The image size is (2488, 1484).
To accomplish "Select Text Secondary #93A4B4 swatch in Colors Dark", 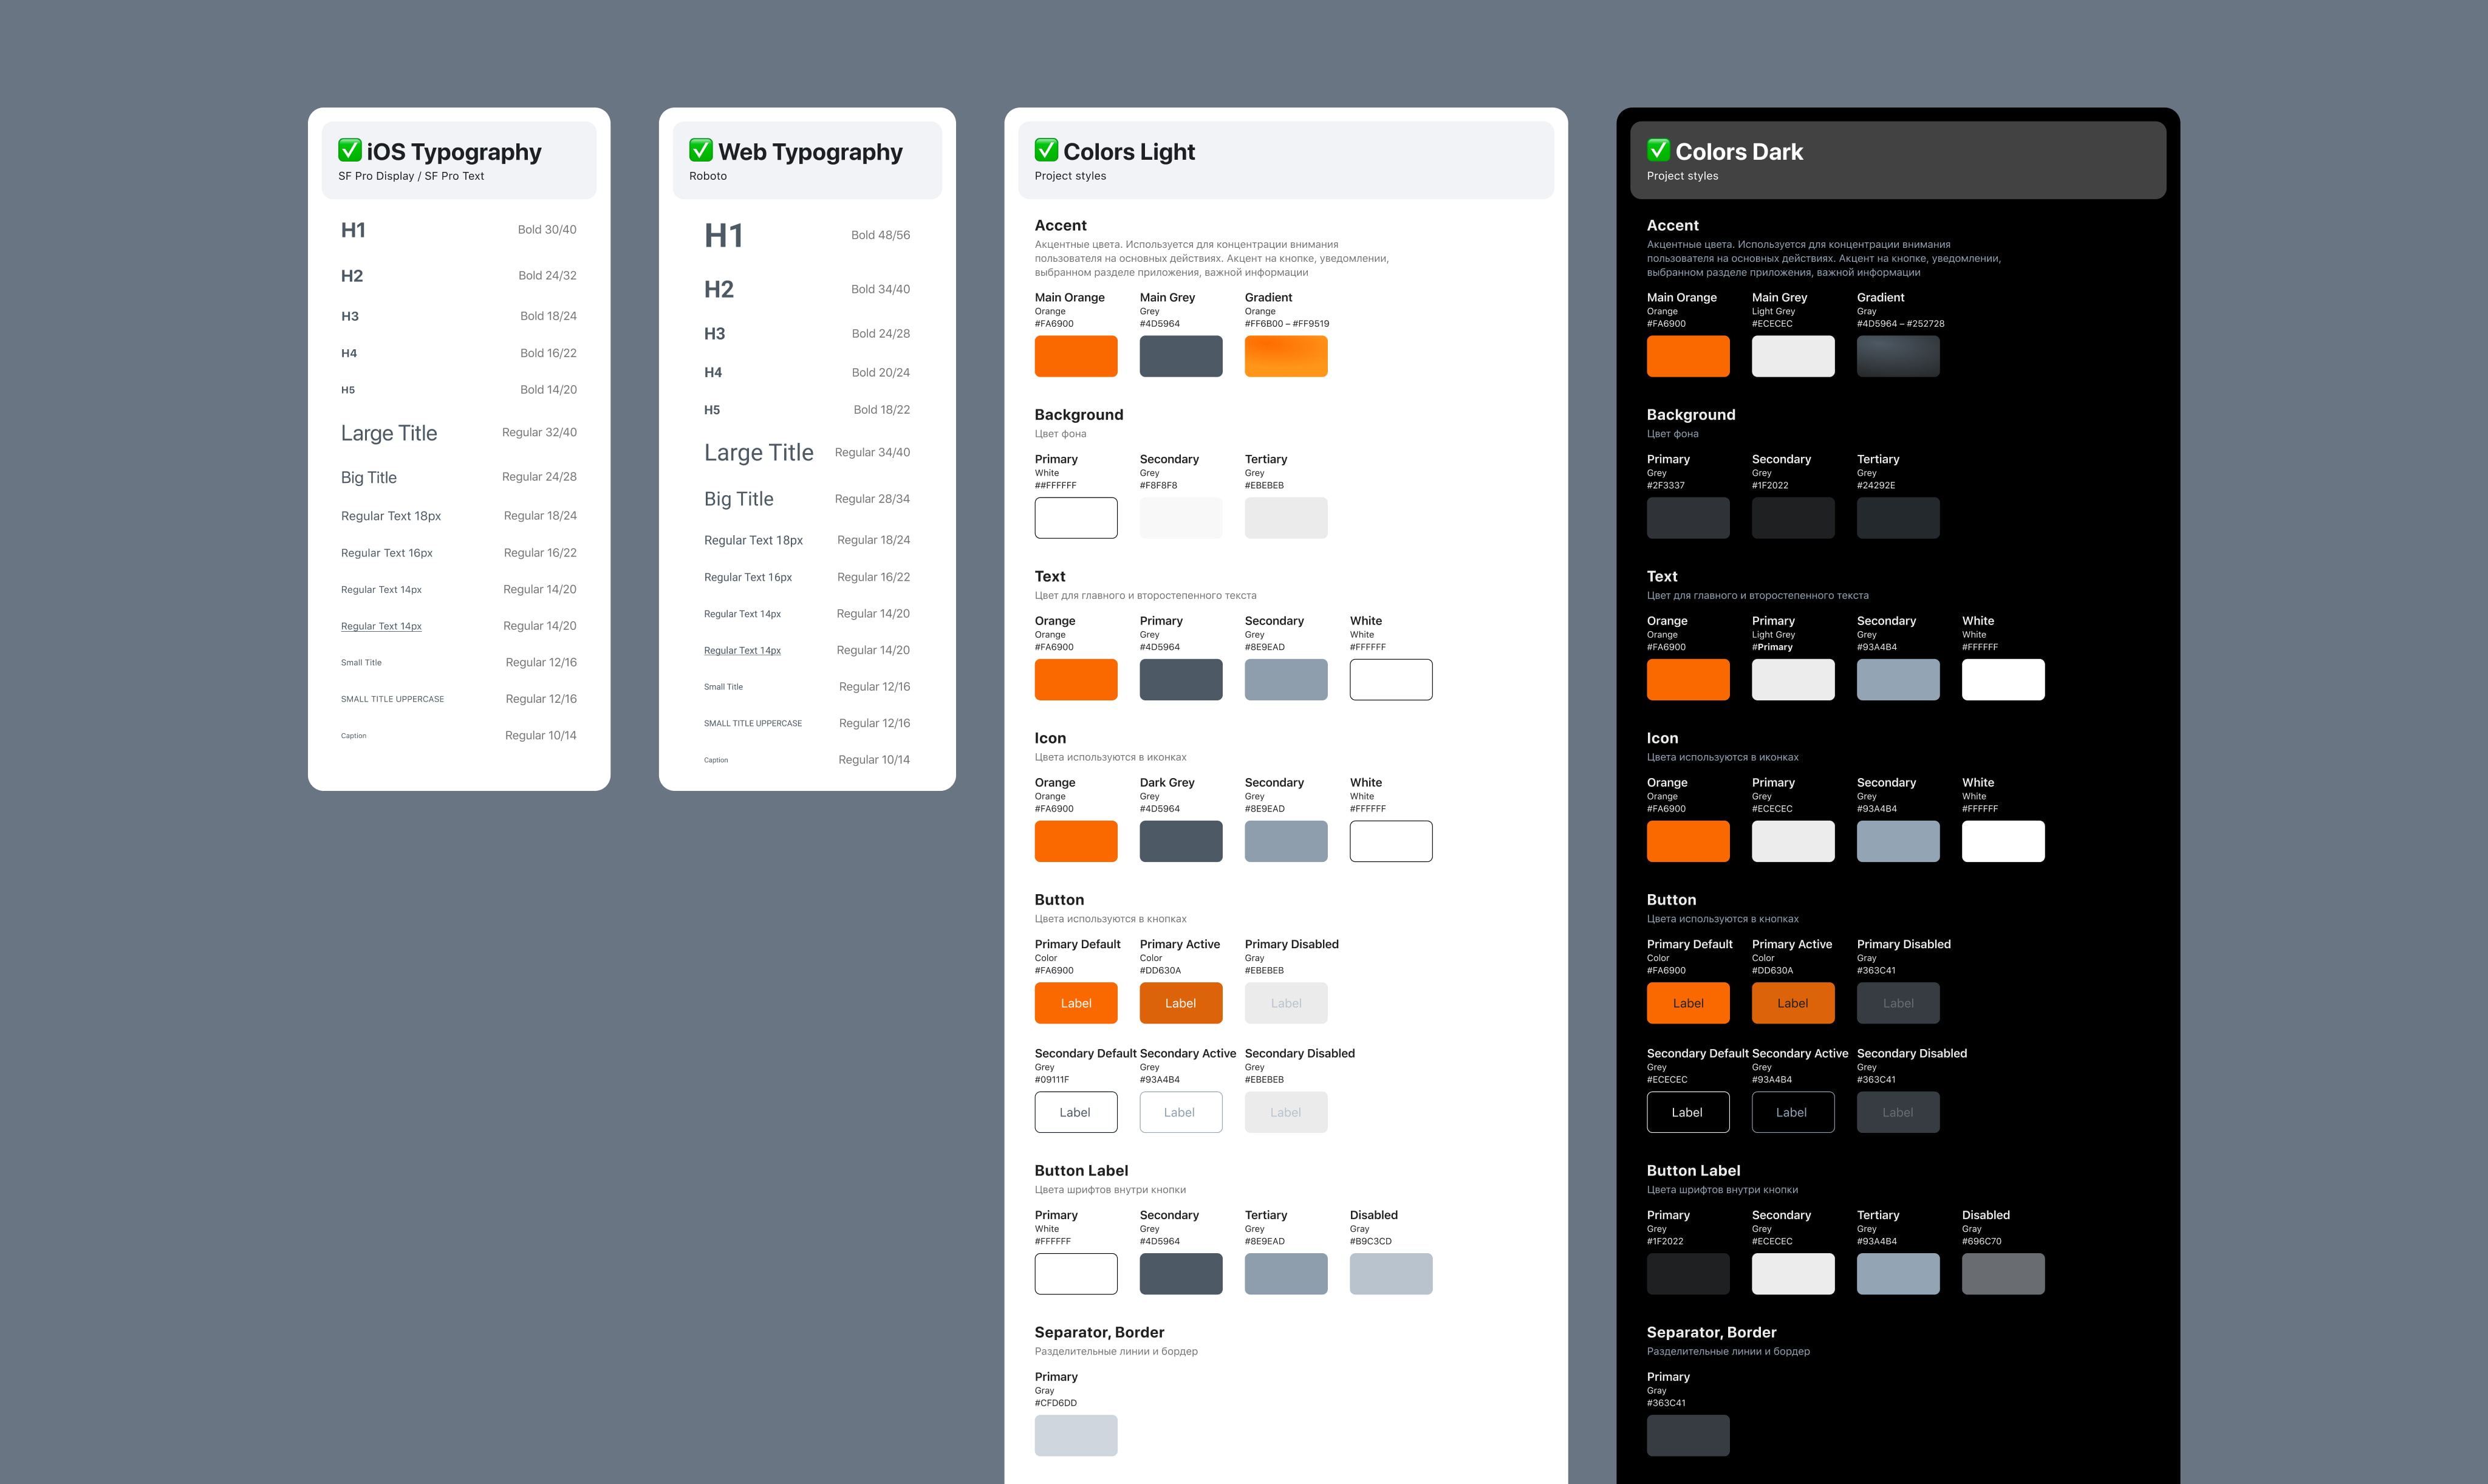I will pyautogui.click(x=1898, y=680).
